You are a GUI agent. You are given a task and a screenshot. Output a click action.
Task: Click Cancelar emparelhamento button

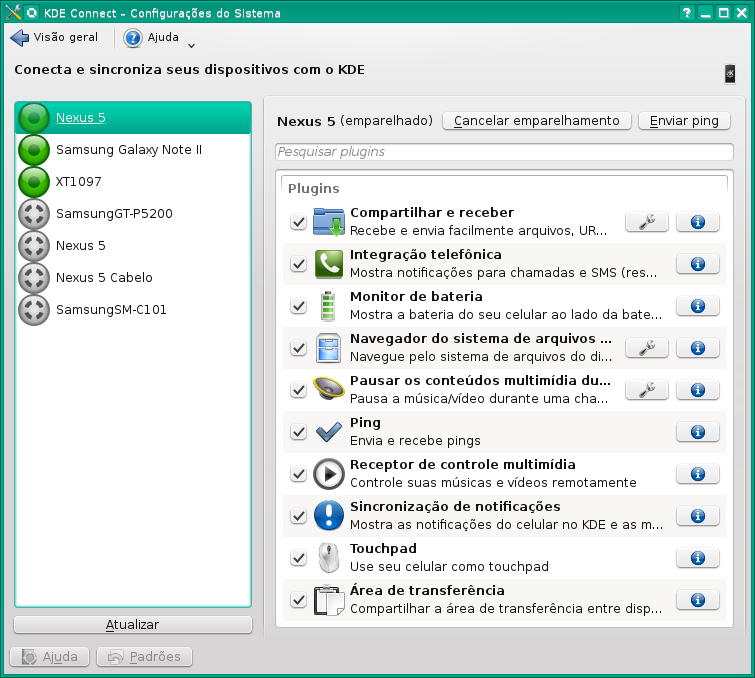pyautogui.click(x=536, y=120)
